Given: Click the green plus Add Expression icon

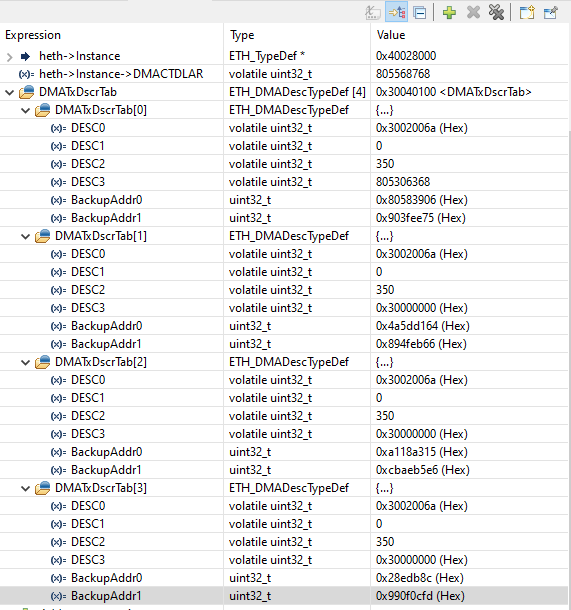Looking at the screenshot, I should tap(449, 12).
